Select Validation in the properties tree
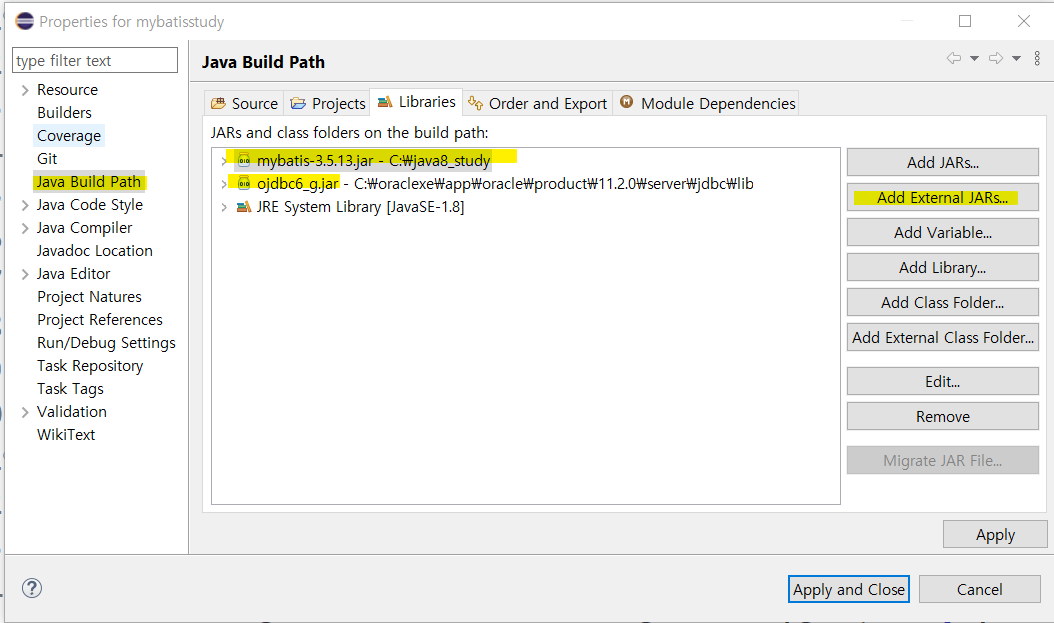1054x623 pixels. pos(72,412)
